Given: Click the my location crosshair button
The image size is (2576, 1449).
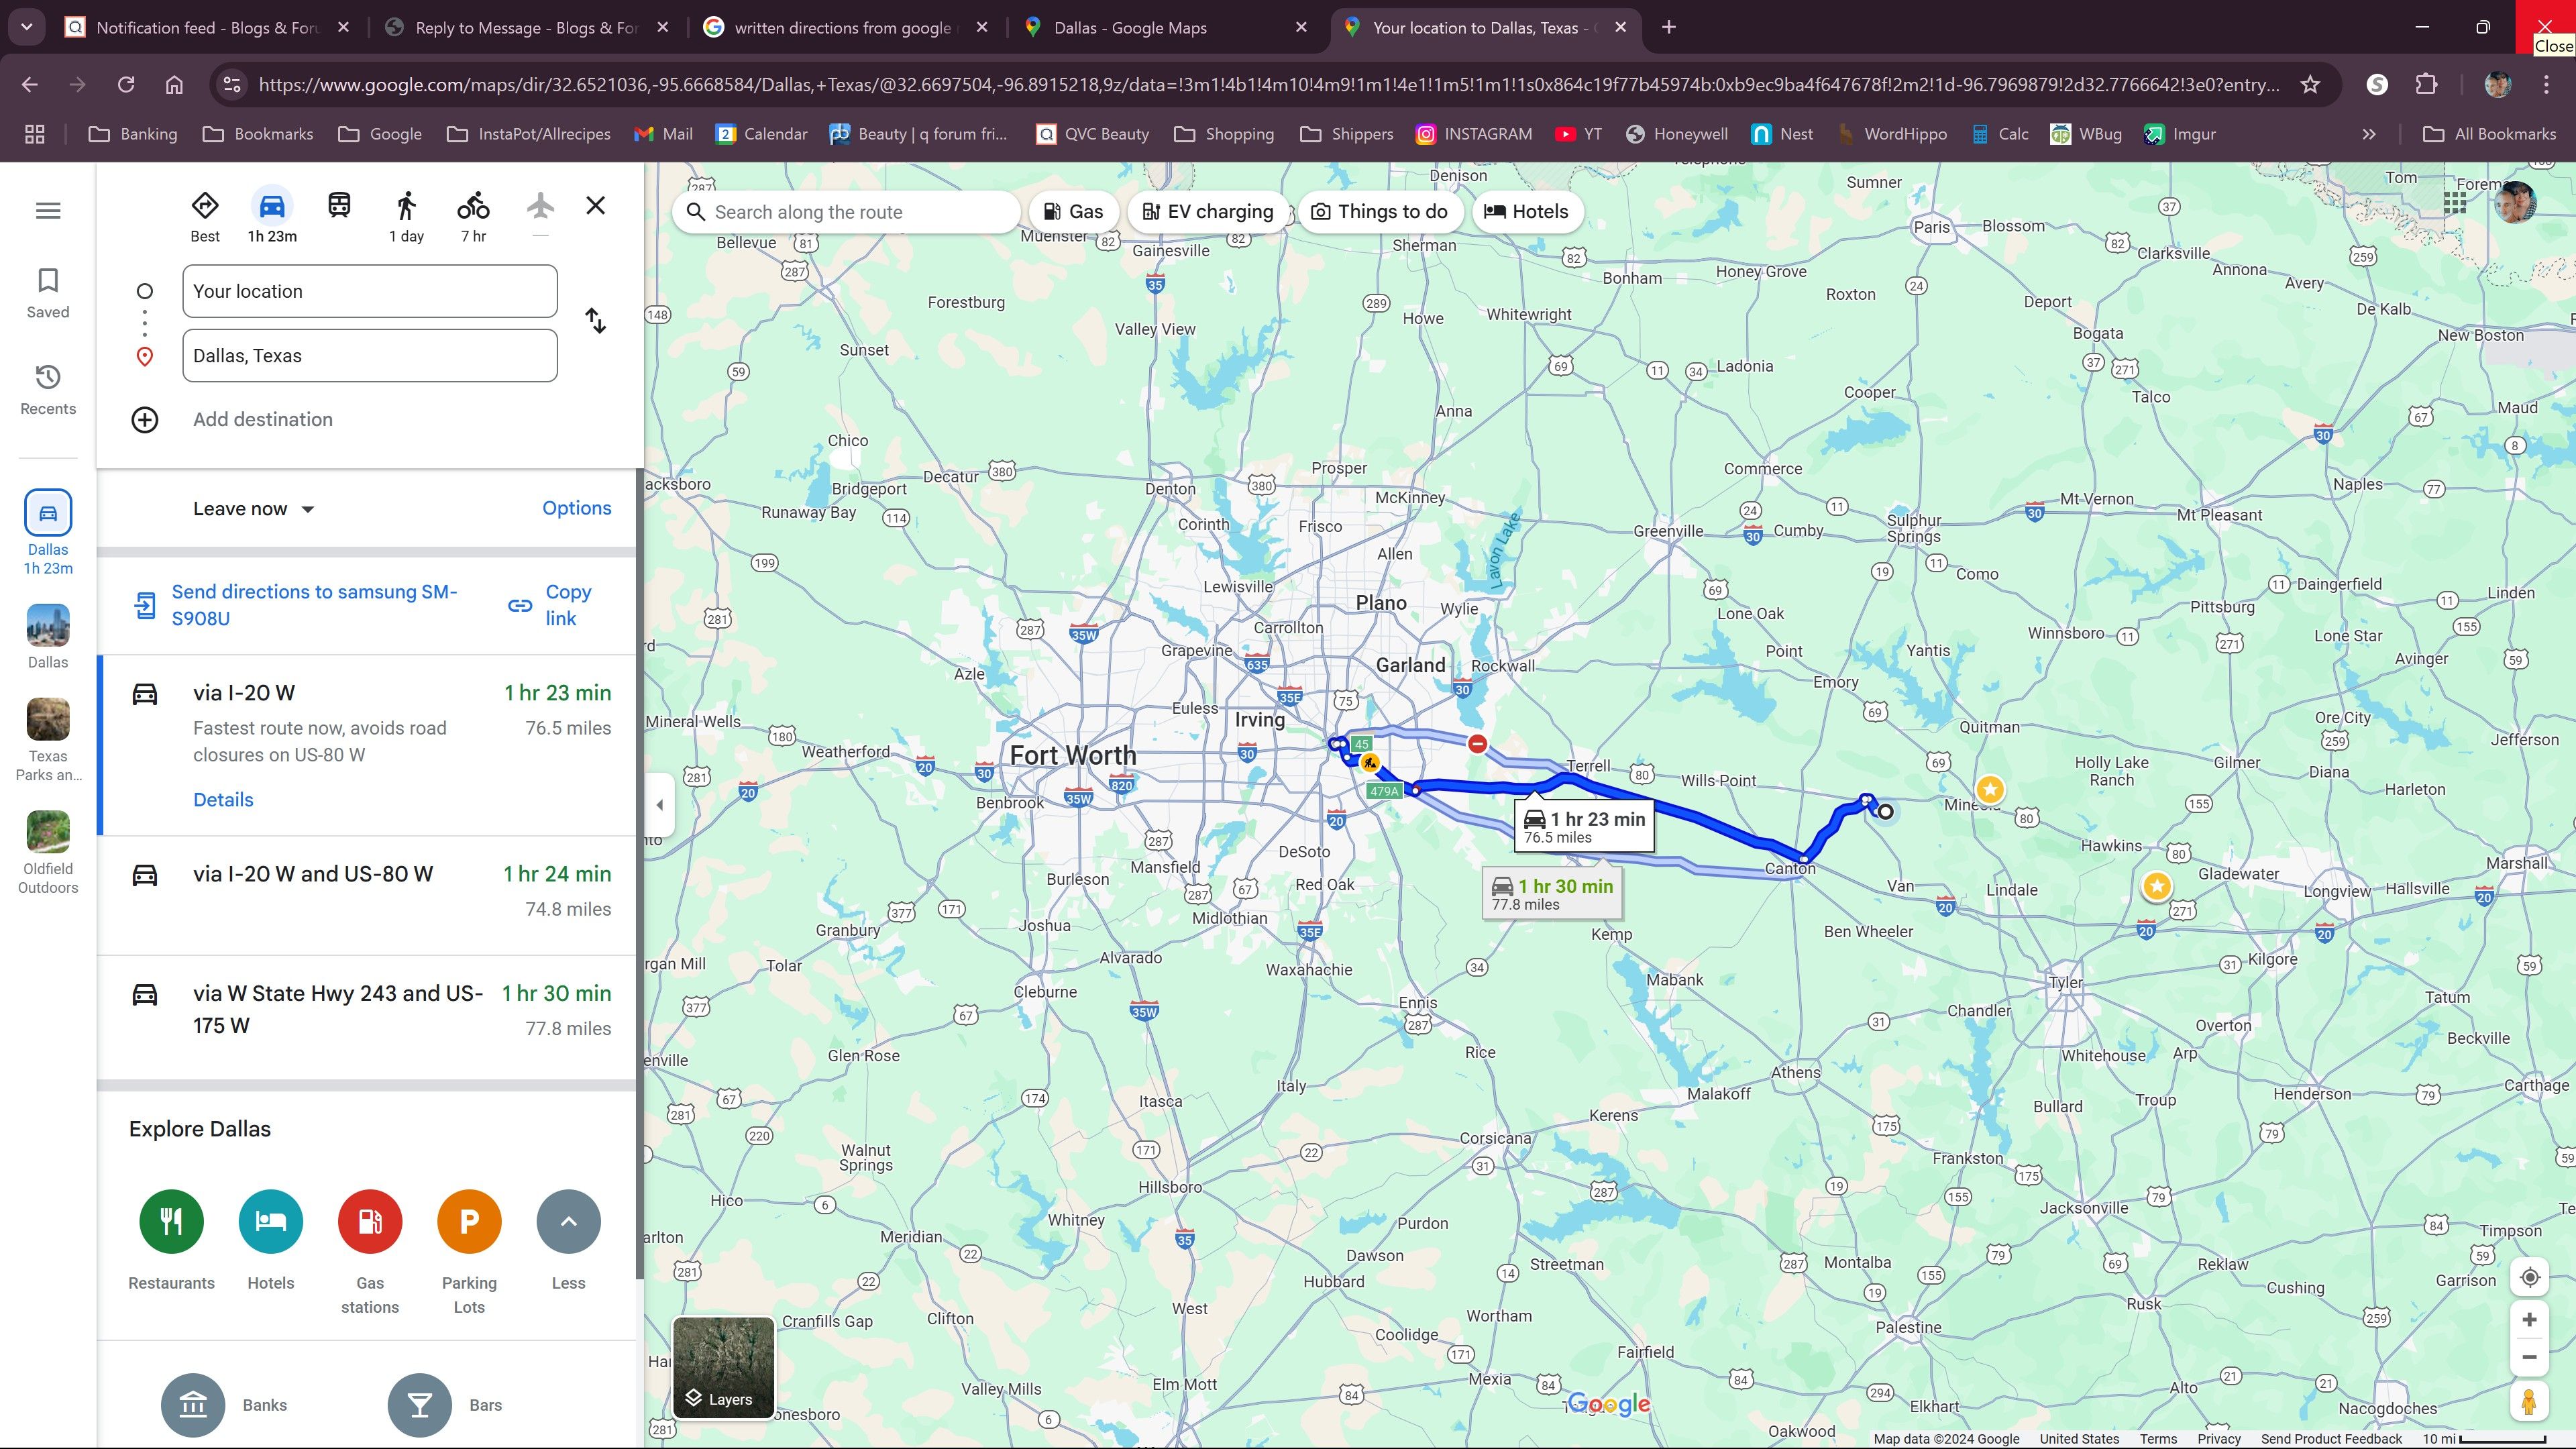Looking at the screenshot, I should 2530,1277.
